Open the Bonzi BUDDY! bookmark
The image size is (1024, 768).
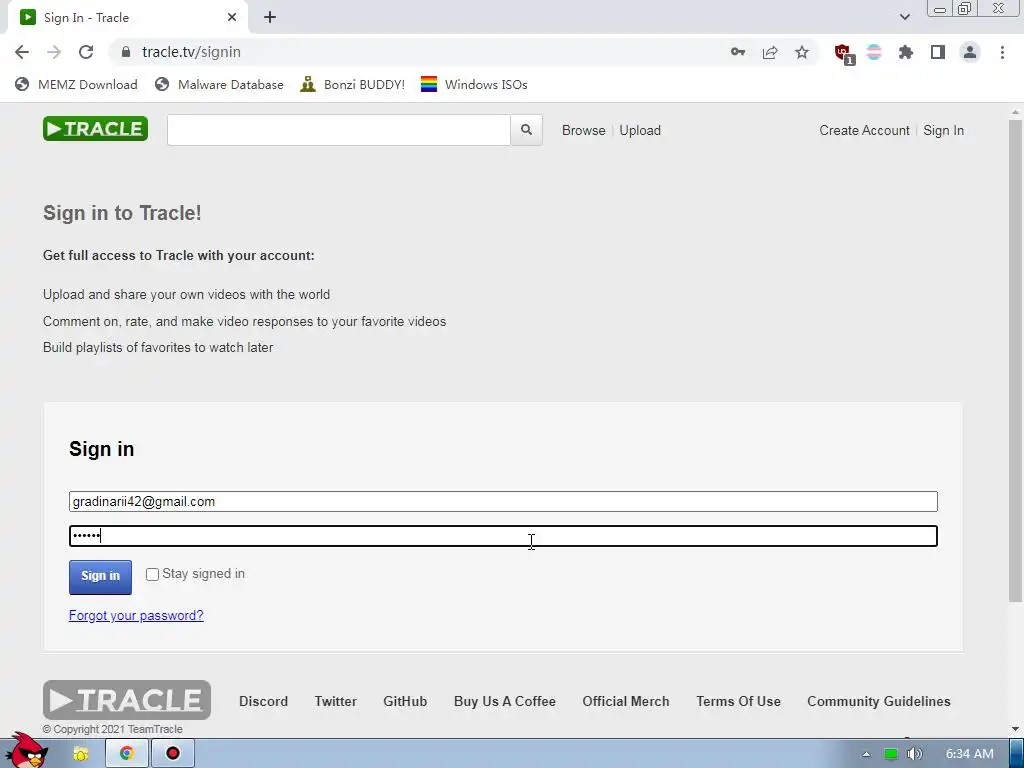[353, 84]
